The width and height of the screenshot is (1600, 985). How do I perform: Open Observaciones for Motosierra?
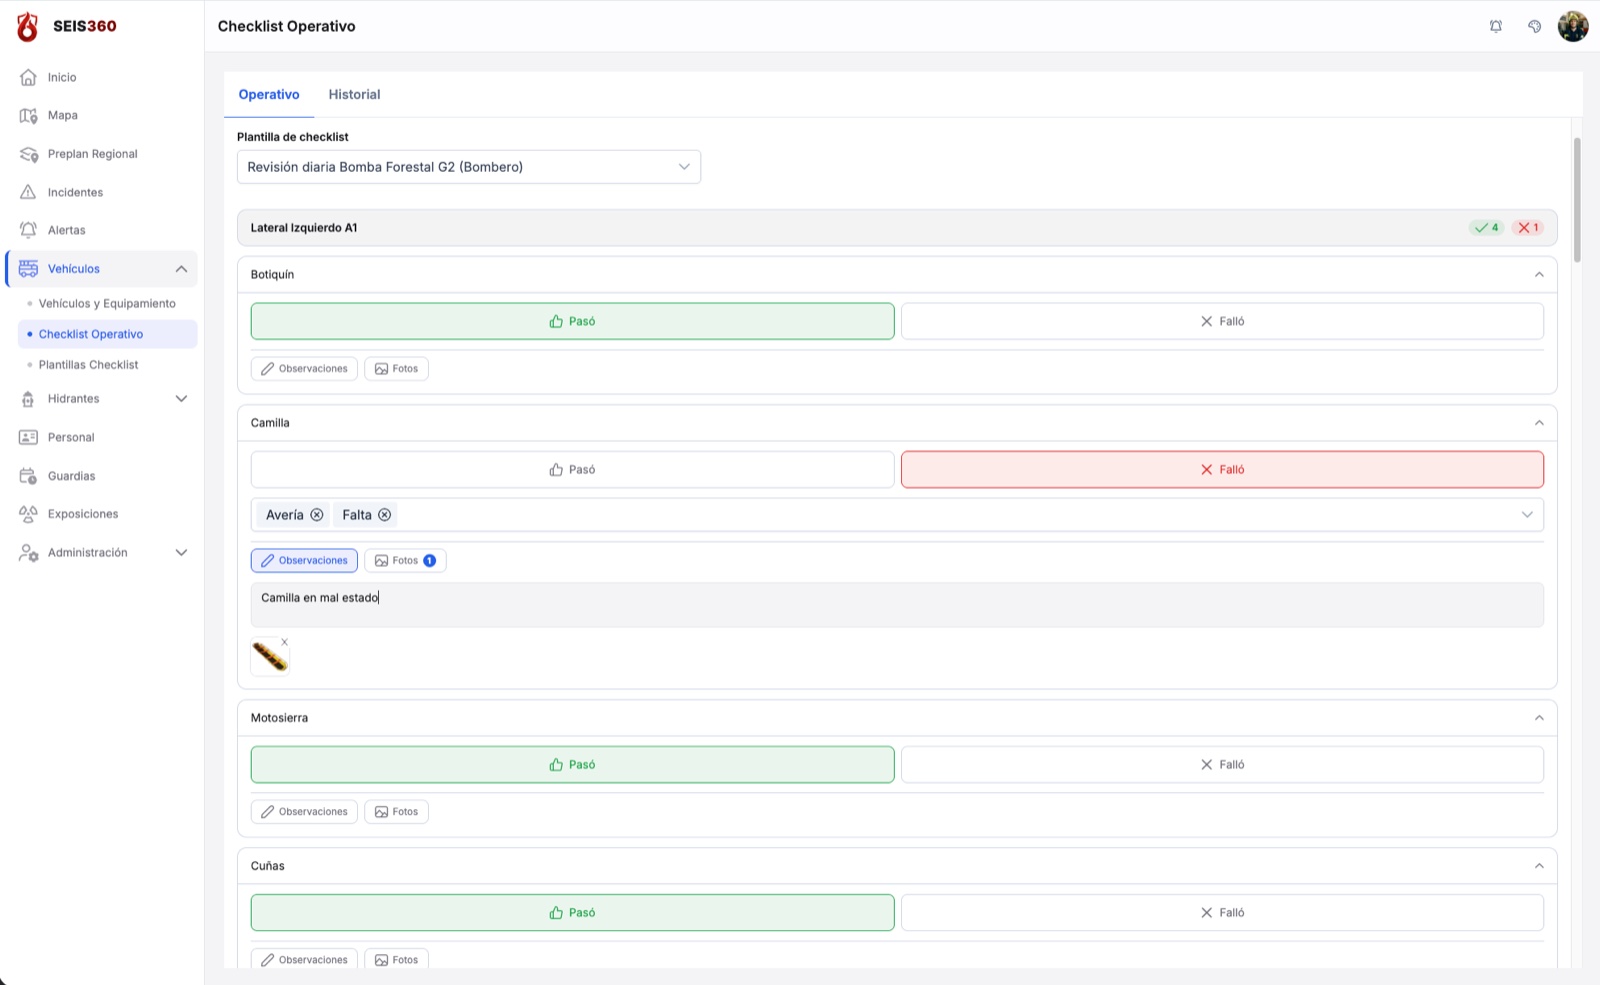[x=304, y=812]
